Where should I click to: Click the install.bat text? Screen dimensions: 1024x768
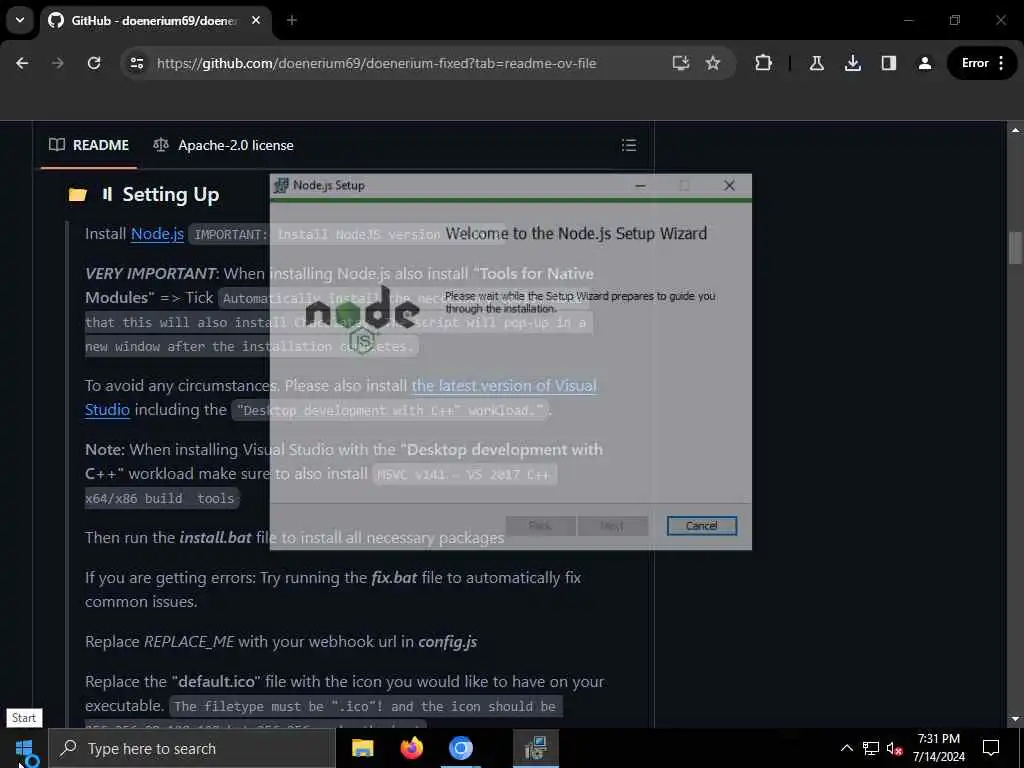point(216,537)
